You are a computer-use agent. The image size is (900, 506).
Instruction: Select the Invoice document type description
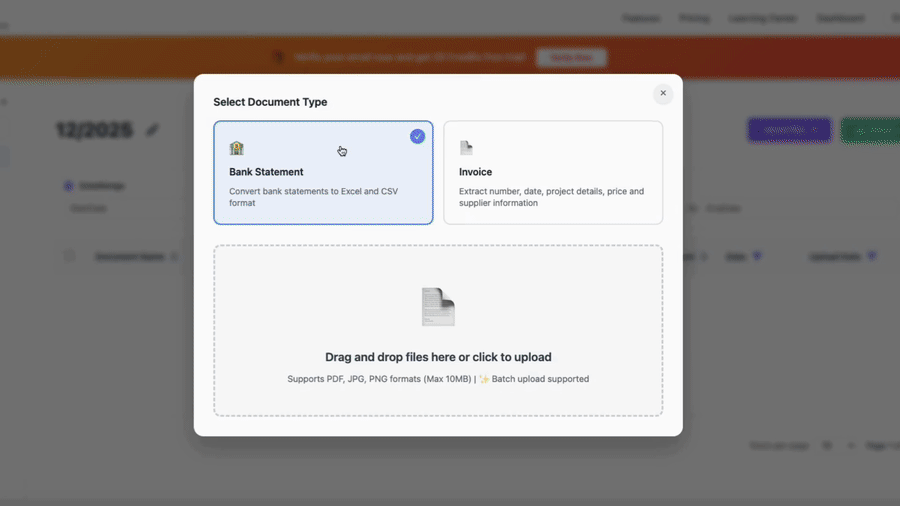pos(551,197)
